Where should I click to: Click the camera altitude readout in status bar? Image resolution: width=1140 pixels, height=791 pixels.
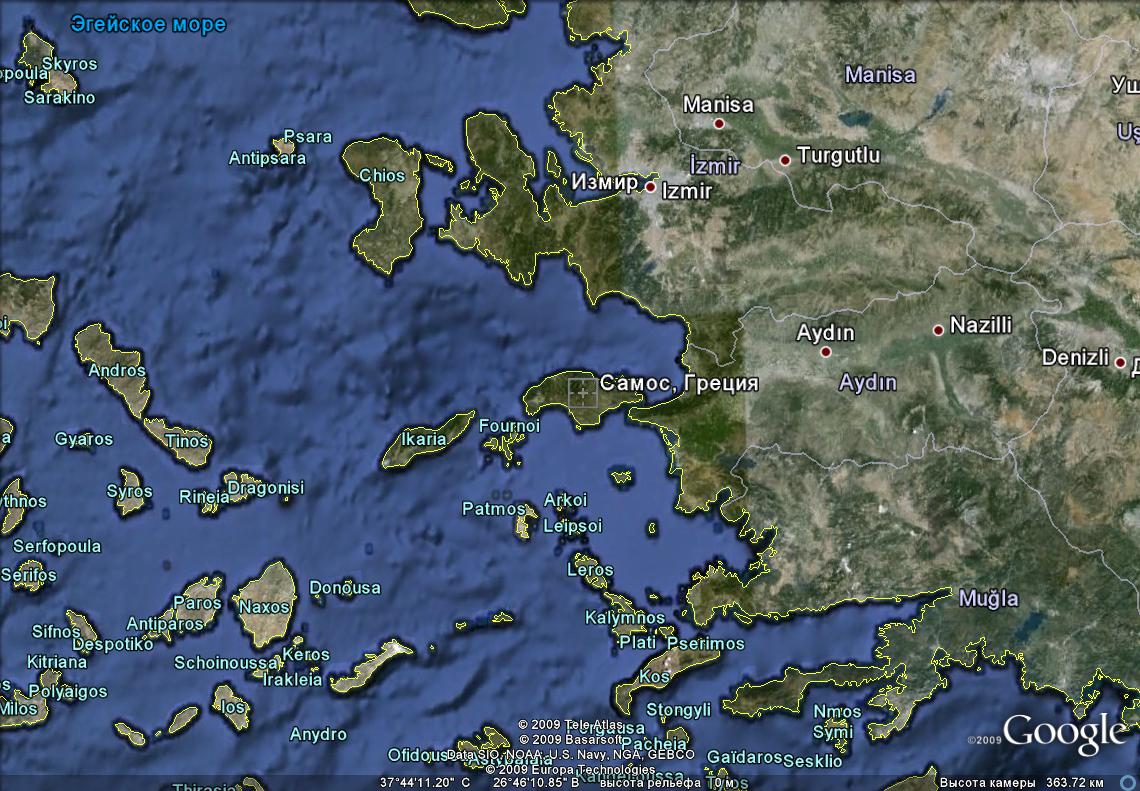(x=1021, y=781)
